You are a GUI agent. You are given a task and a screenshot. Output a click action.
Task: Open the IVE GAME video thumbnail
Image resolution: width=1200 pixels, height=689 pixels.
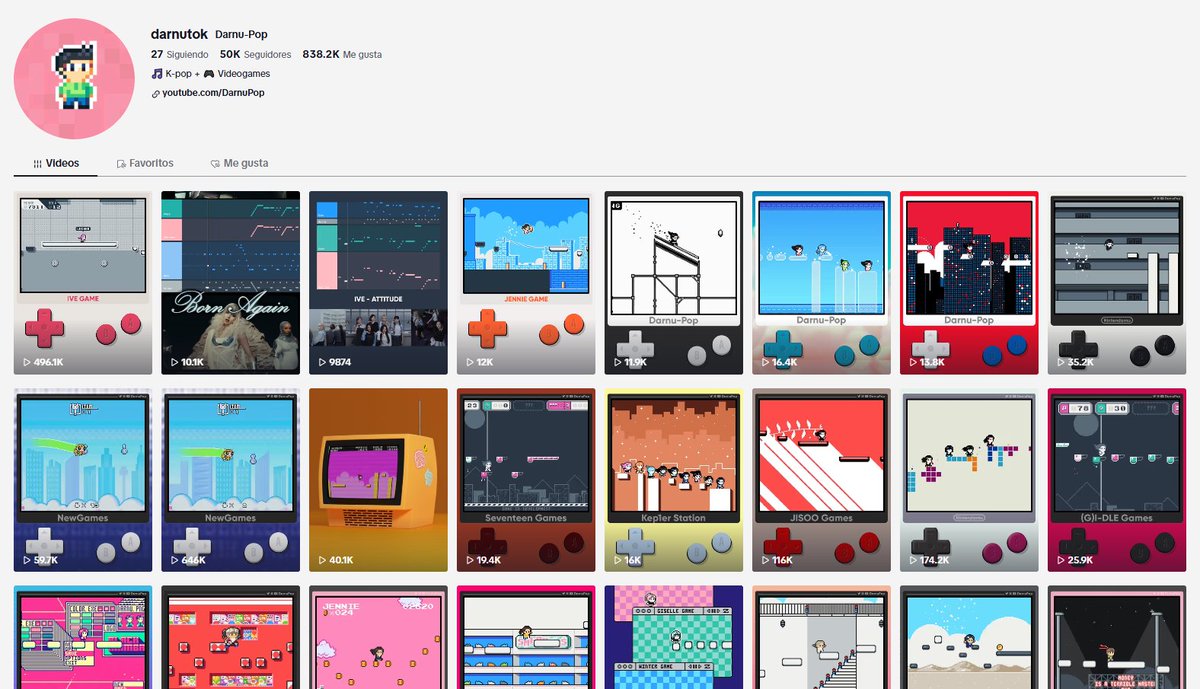(83, 282)
